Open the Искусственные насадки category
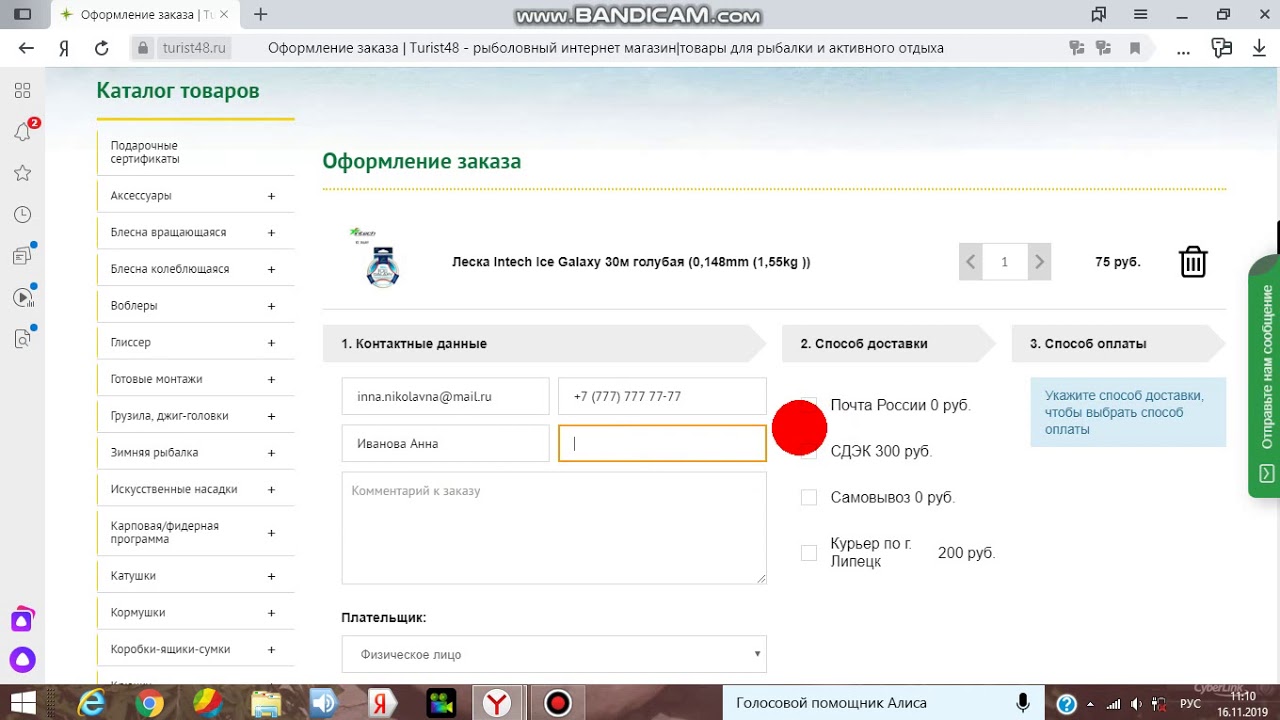This screenshot has width=1280, height=720. coord(174,489)
